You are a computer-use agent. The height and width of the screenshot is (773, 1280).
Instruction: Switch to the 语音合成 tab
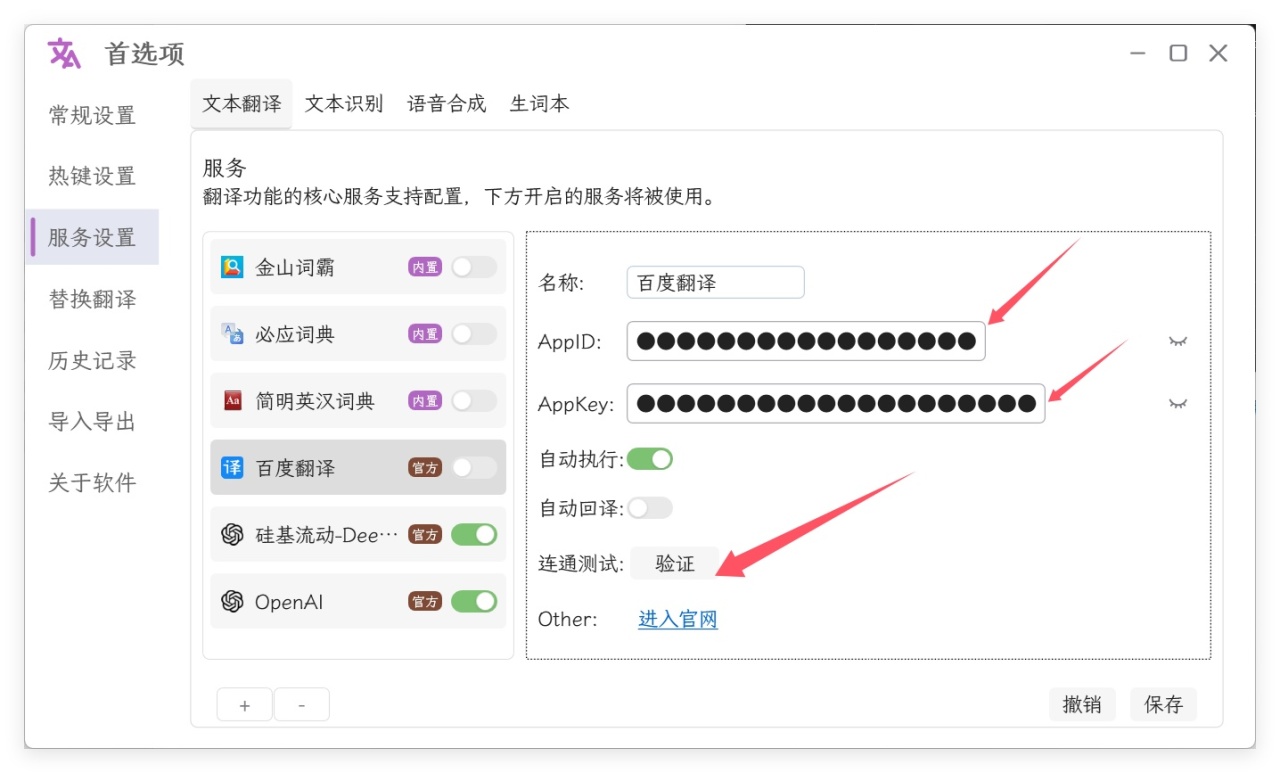[447, 104]
